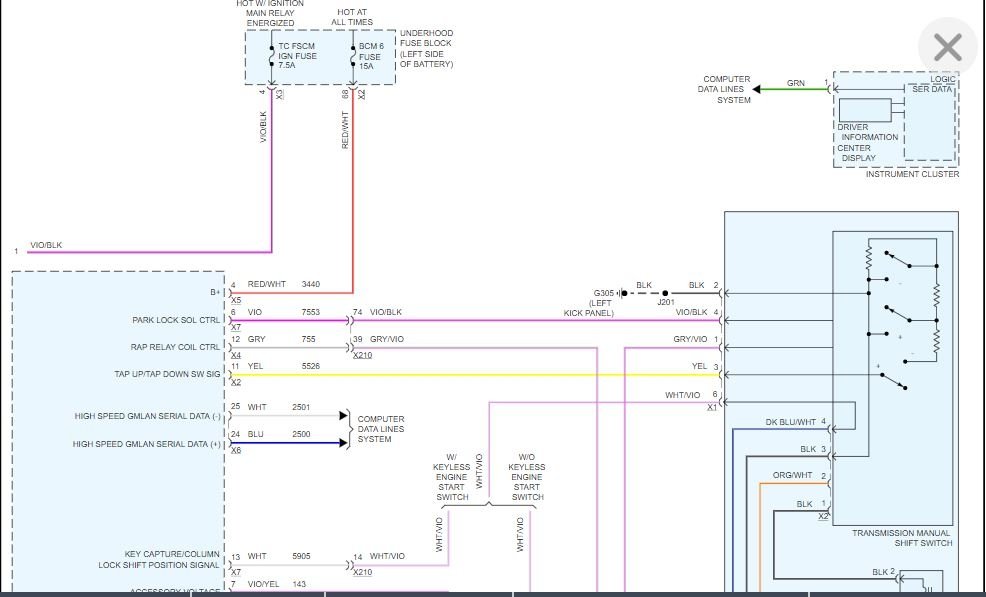Select 'HIGH SPEED GMLAN SERIAL DATA (+)' text
Screen dimensions: 986x597
pyautogui.click(x=147, y=444)
